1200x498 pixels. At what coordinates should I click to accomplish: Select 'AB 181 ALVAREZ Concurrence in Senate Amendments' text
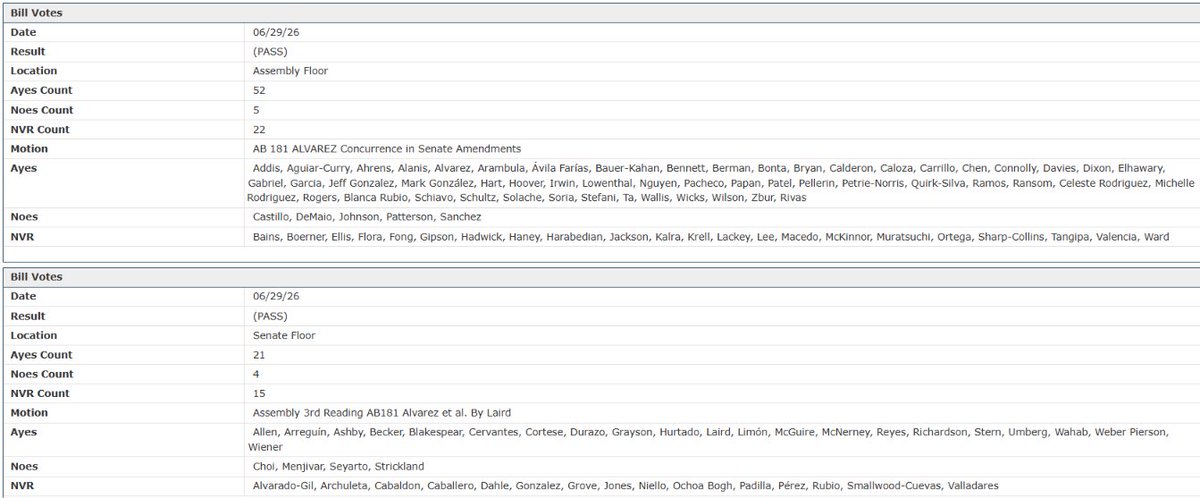tap(387, 148)
